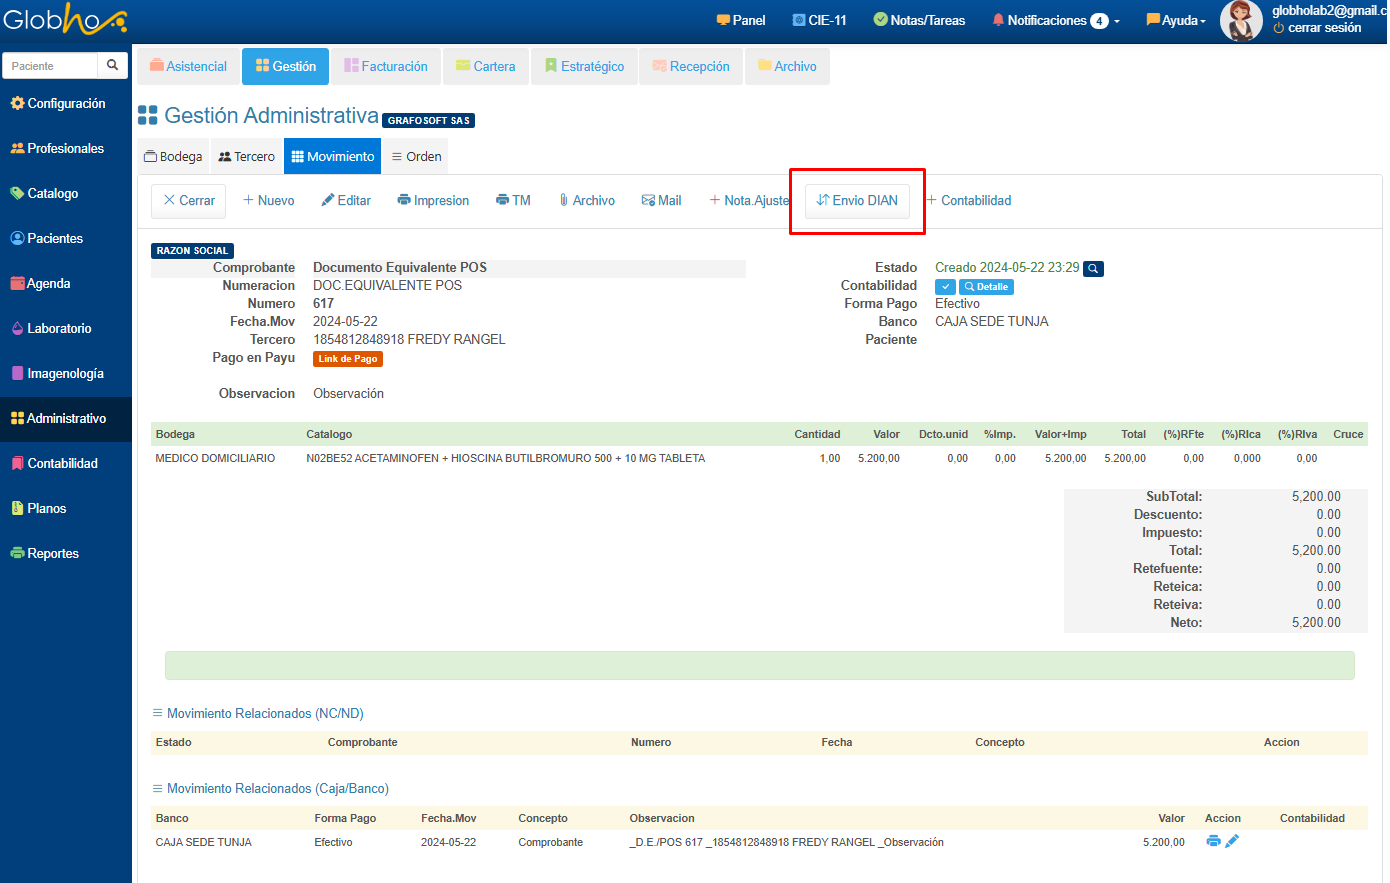Select the Bodega sub-tab
The height and width of the screenshot is (883, 1390).
tap(173, 157)
